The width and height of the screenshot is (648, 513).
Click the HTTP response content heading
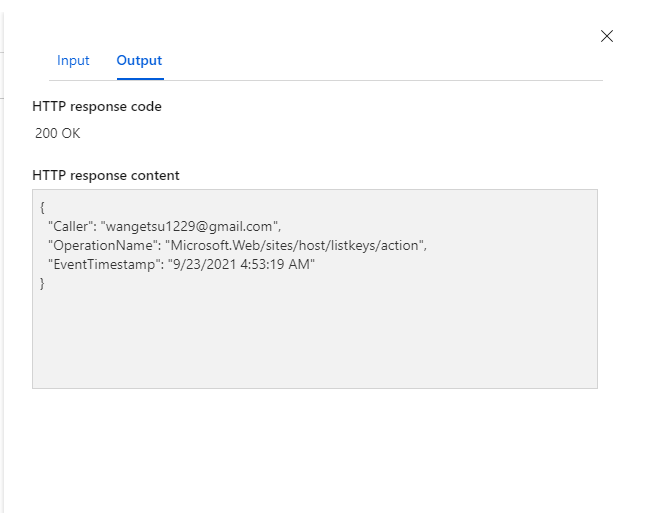(x=106, y=175)
